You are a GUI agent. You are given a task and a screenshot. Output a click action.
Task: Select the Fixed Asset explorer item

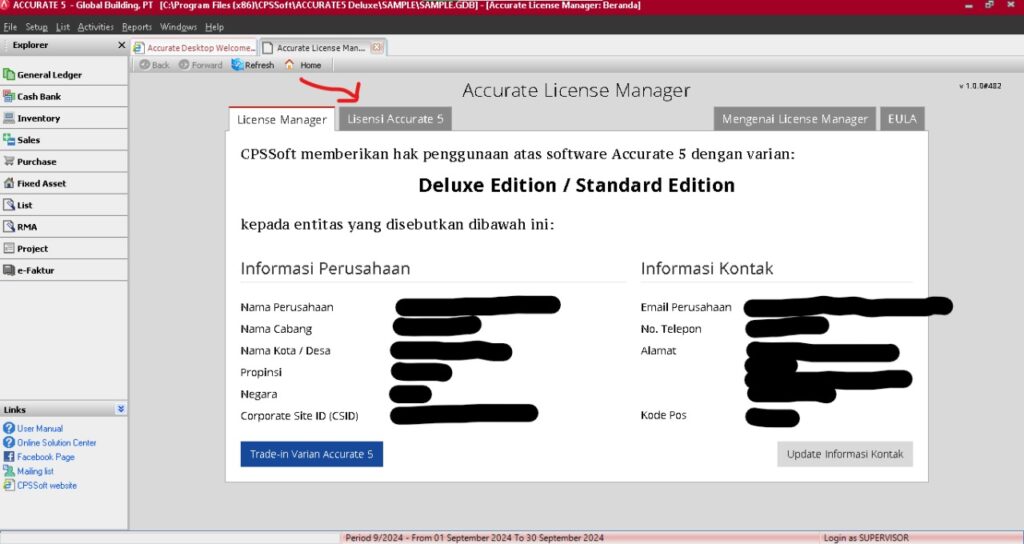click(x=64, y=184)
